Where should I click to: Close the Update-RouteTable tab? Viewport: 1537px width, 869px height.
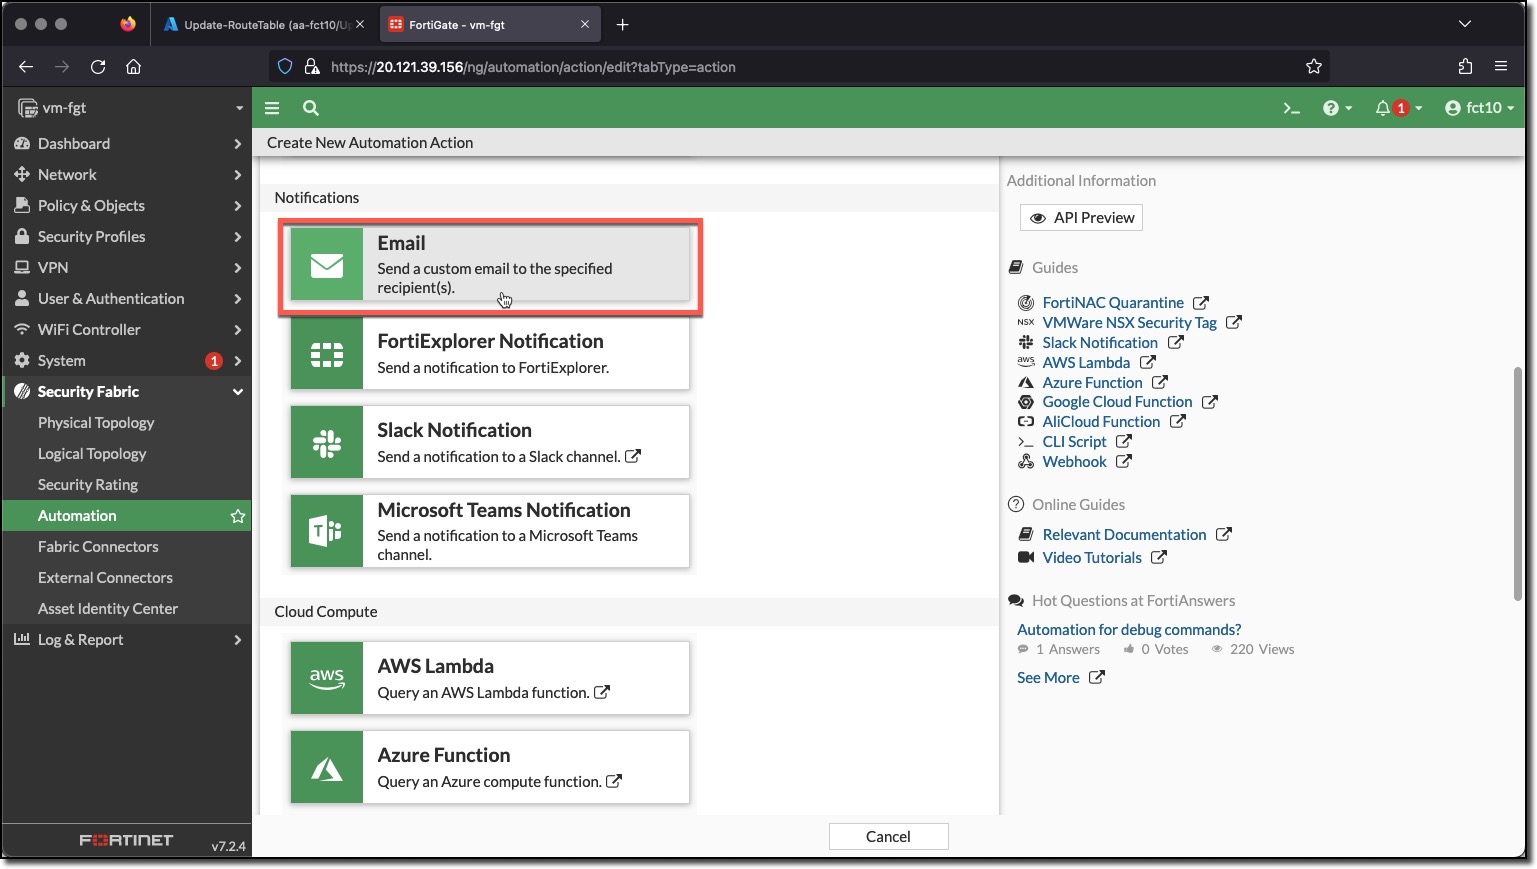360,24
